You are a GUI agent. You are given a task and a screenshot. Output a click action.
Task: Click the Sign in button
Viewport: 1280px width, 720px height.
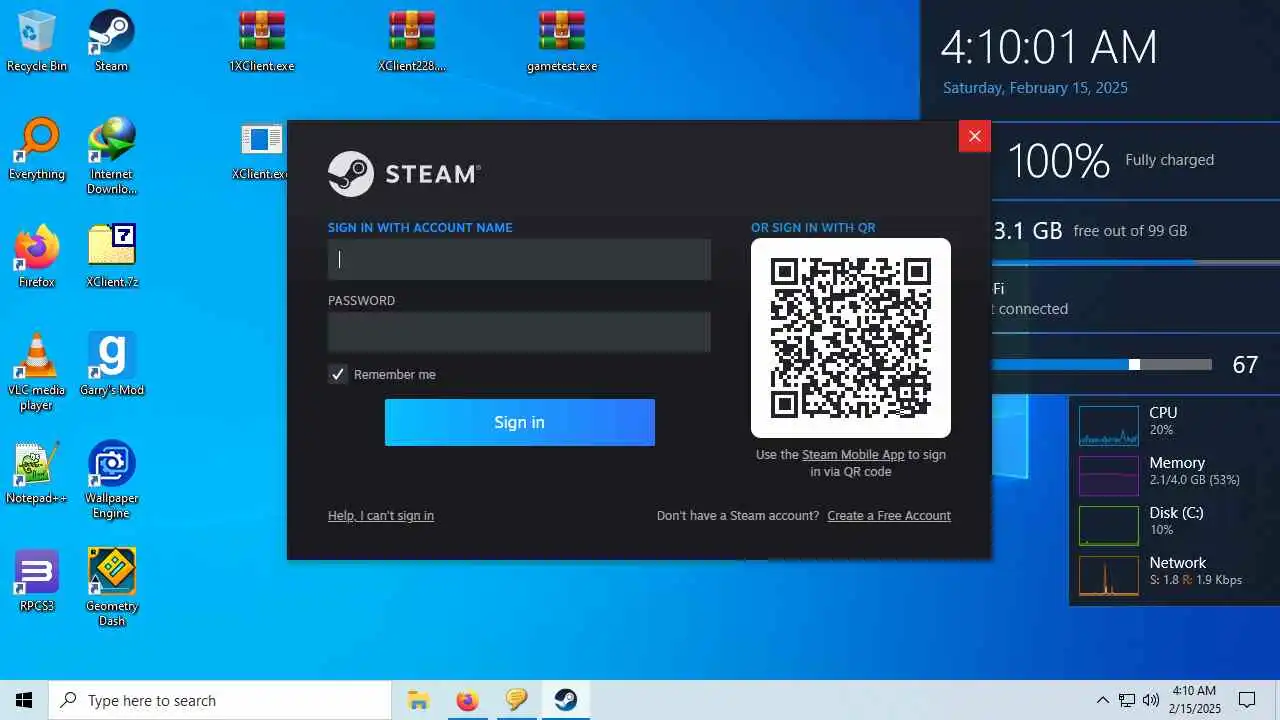tap(520, 422)
